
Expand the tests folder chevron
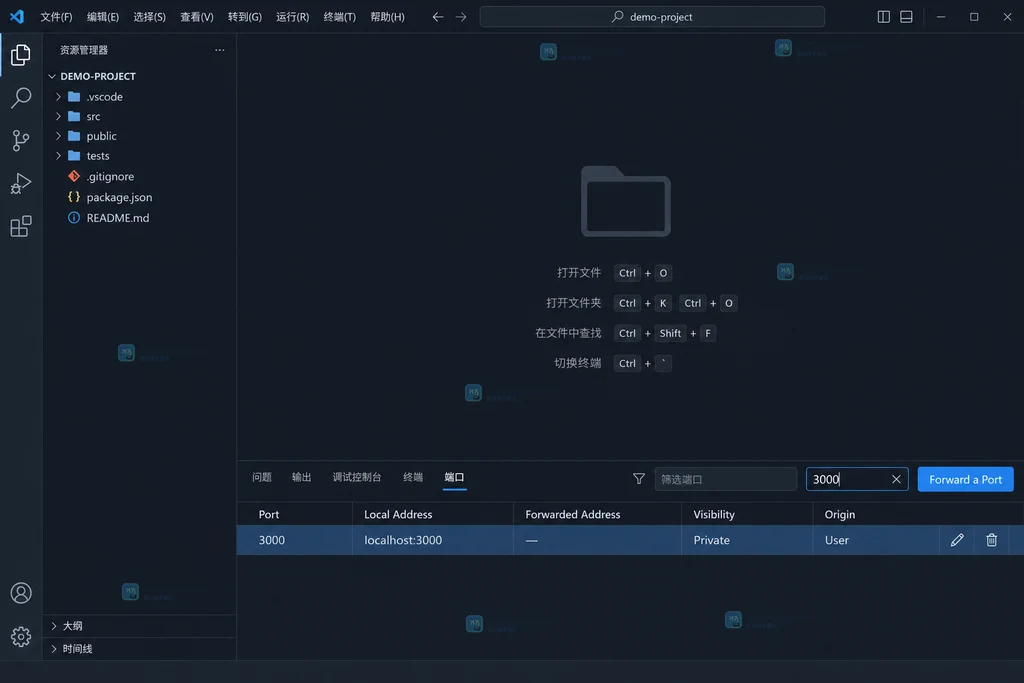point(58,155)
